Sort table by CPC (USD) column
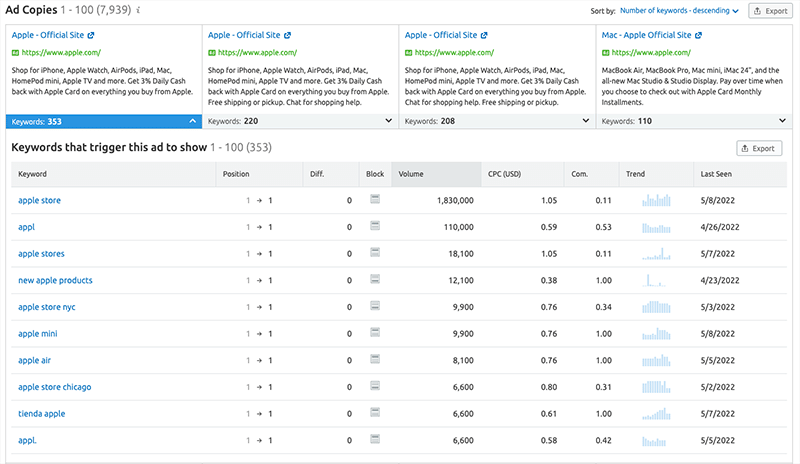Viewport: 800px width, 464px height. point(522,174)
